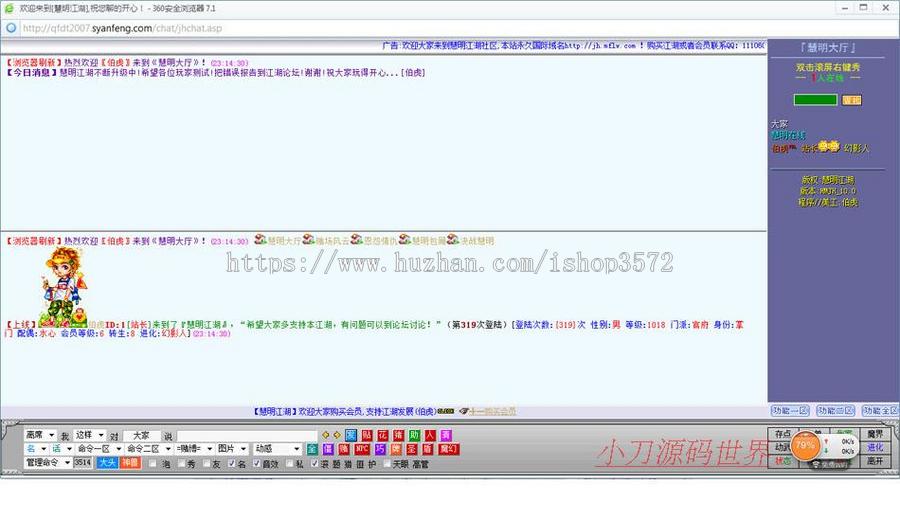
Task: Click the purple 僵 icon button
Action: (328, 449)
